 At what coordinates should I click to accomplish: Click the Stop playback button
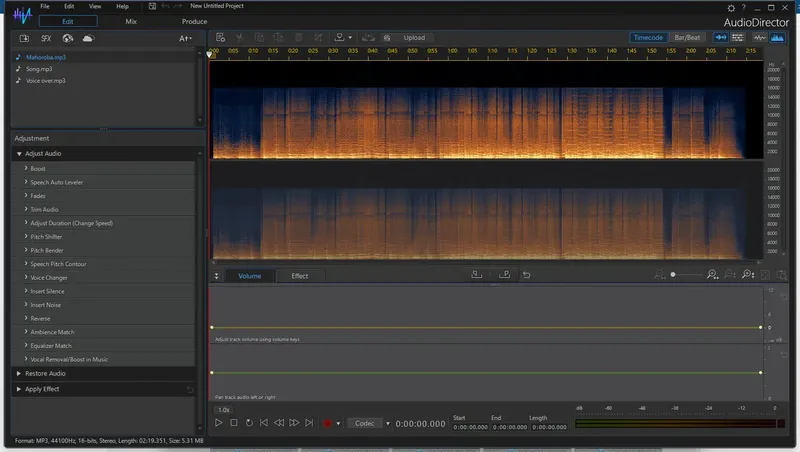point(234,423)
